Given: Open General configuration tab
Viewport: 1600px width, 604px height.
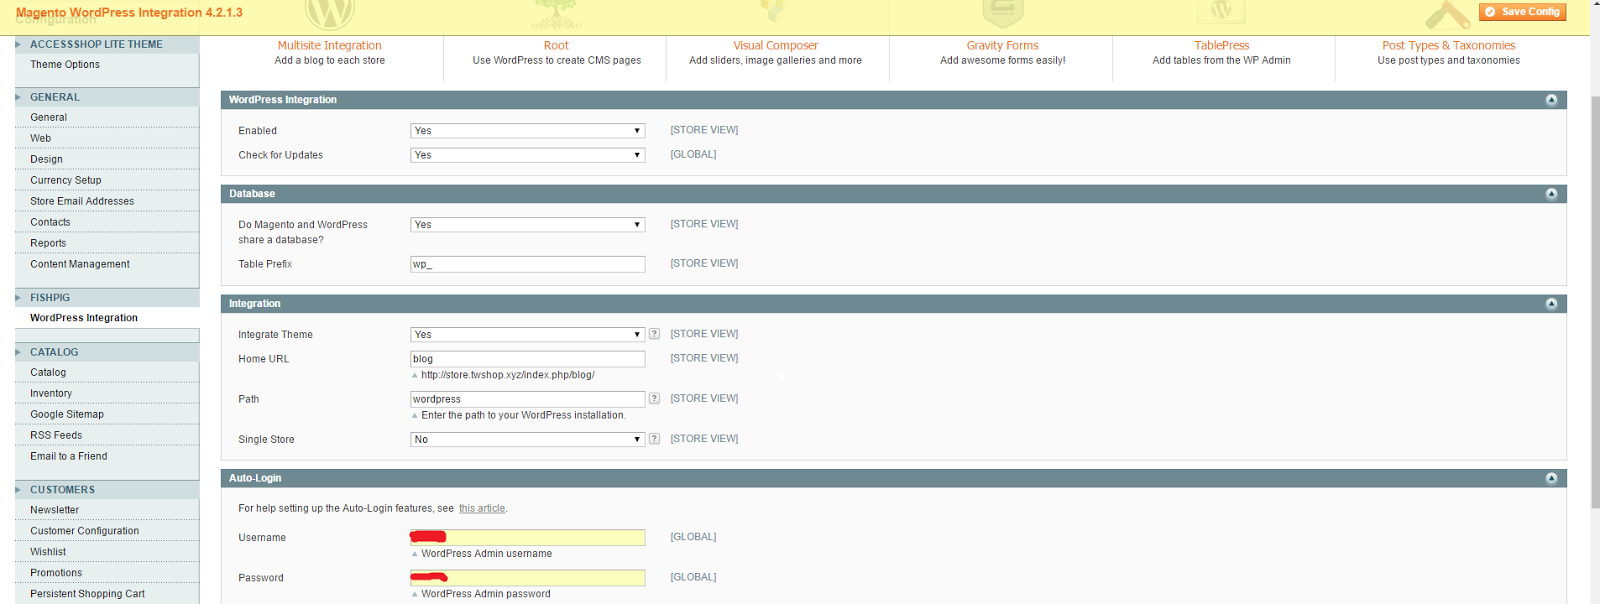Looking at the screenshot, I should point(48,117).
